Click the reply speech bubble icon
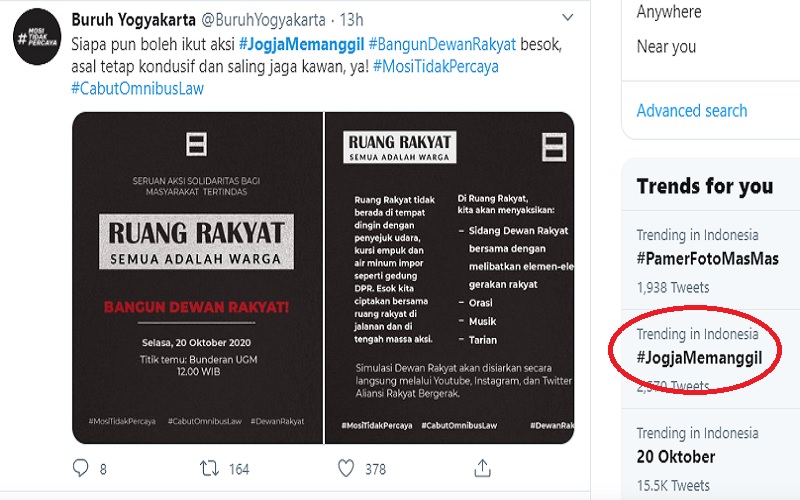Screen dimensions: 800x500 click(x=81, y=468)
